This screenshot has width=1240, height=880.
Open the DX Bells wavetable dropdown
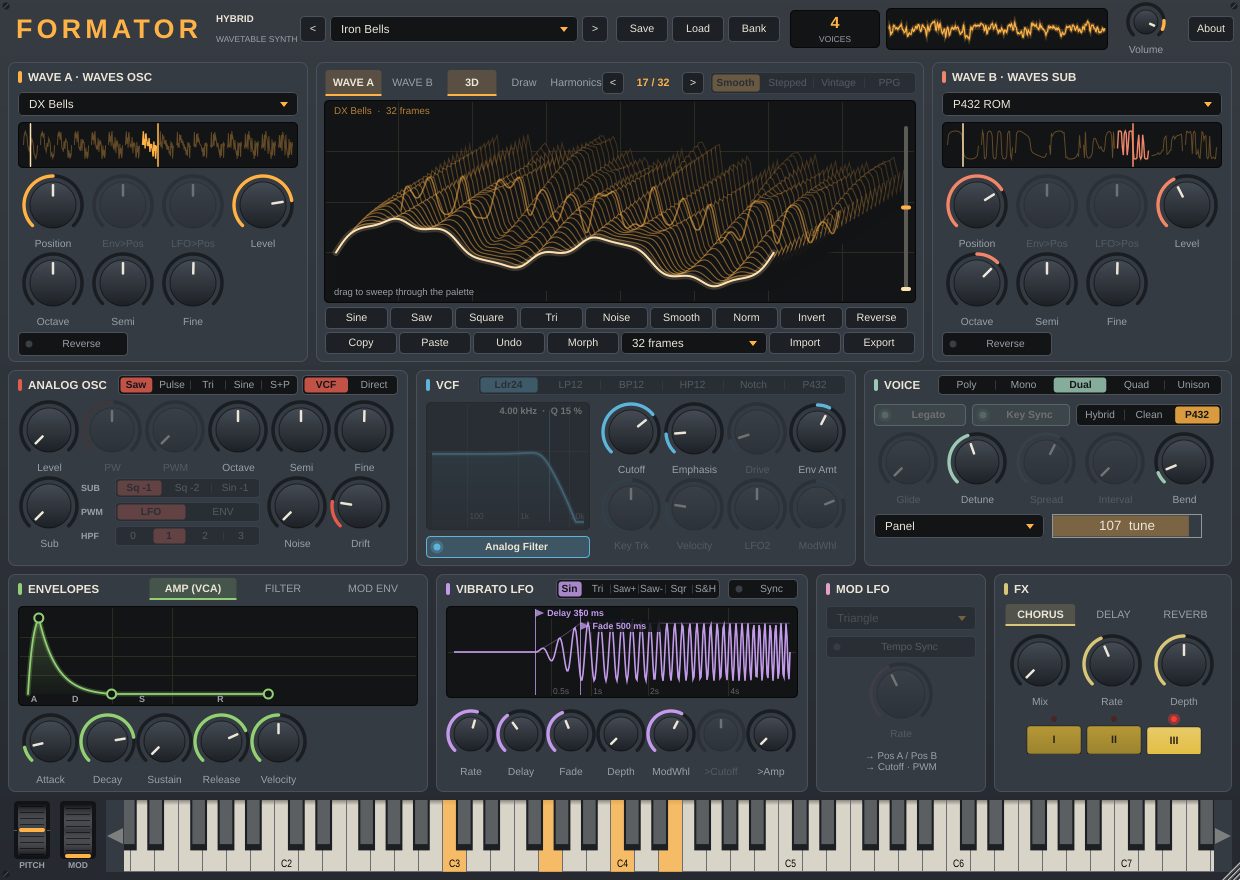[158, 104]
